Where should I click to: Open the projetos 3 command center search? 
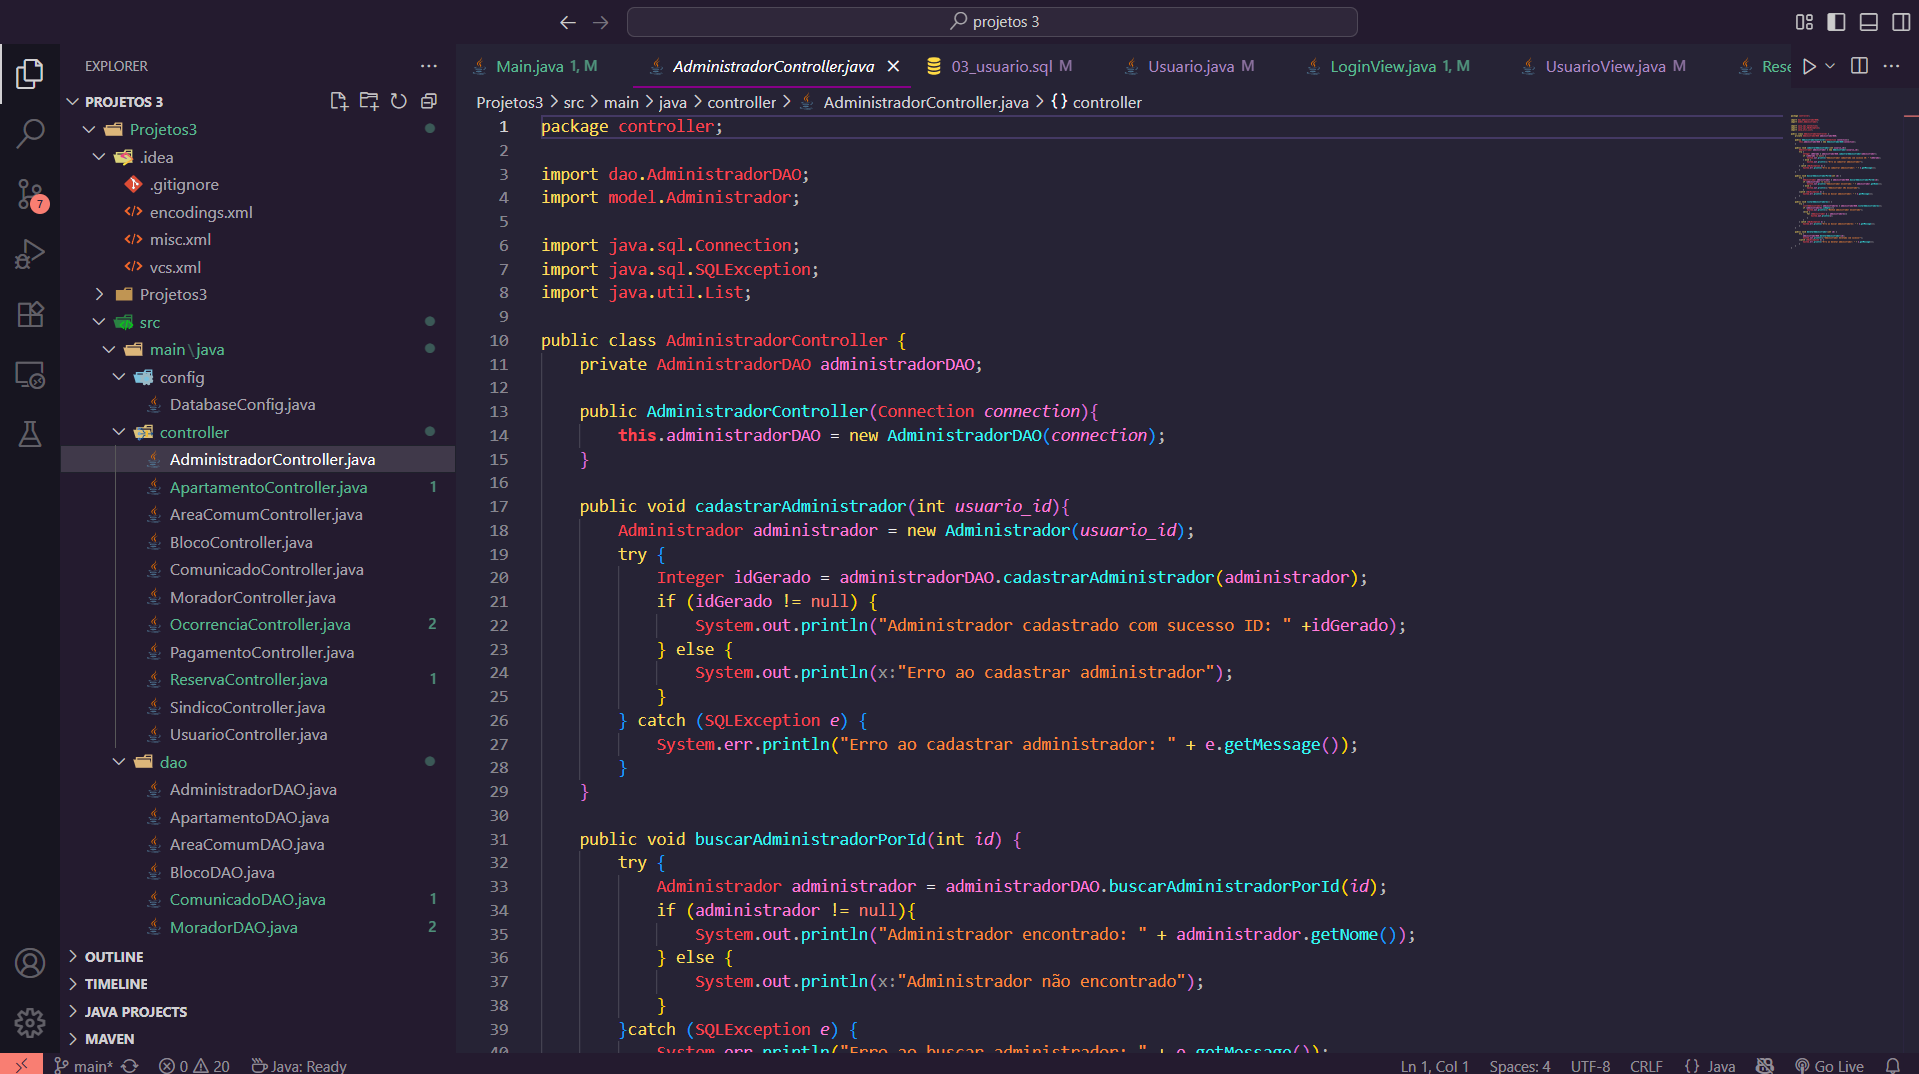pyautogui.click(x=992, y=22)
